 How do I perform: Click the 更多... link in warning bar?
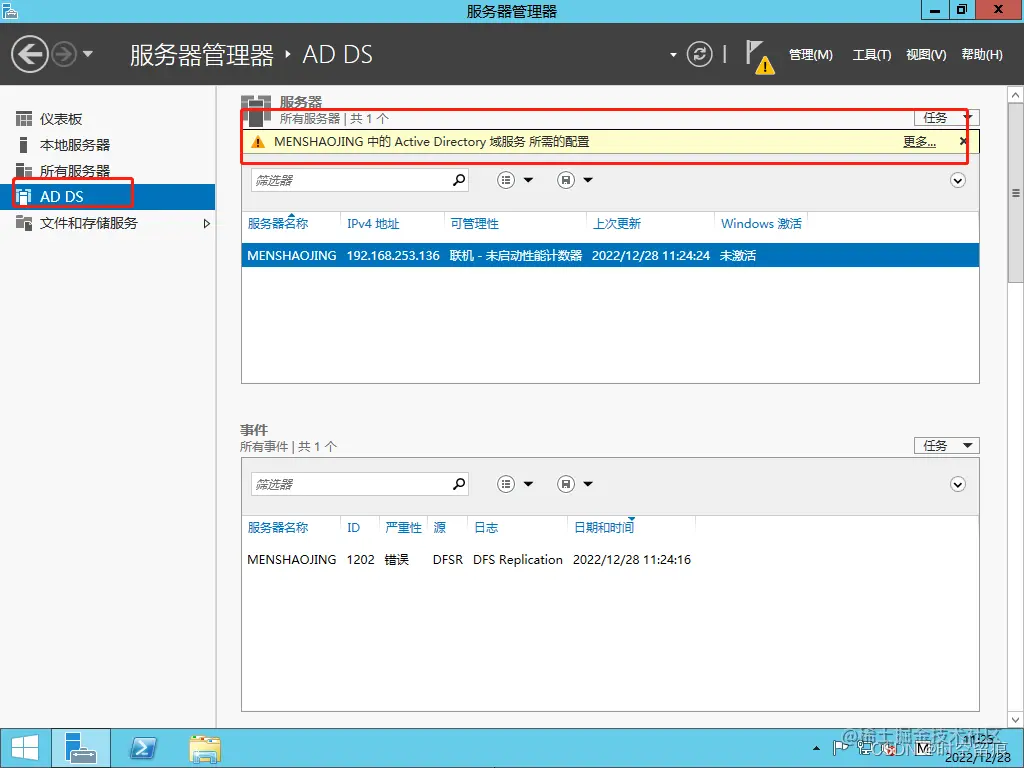click(920, 142)
